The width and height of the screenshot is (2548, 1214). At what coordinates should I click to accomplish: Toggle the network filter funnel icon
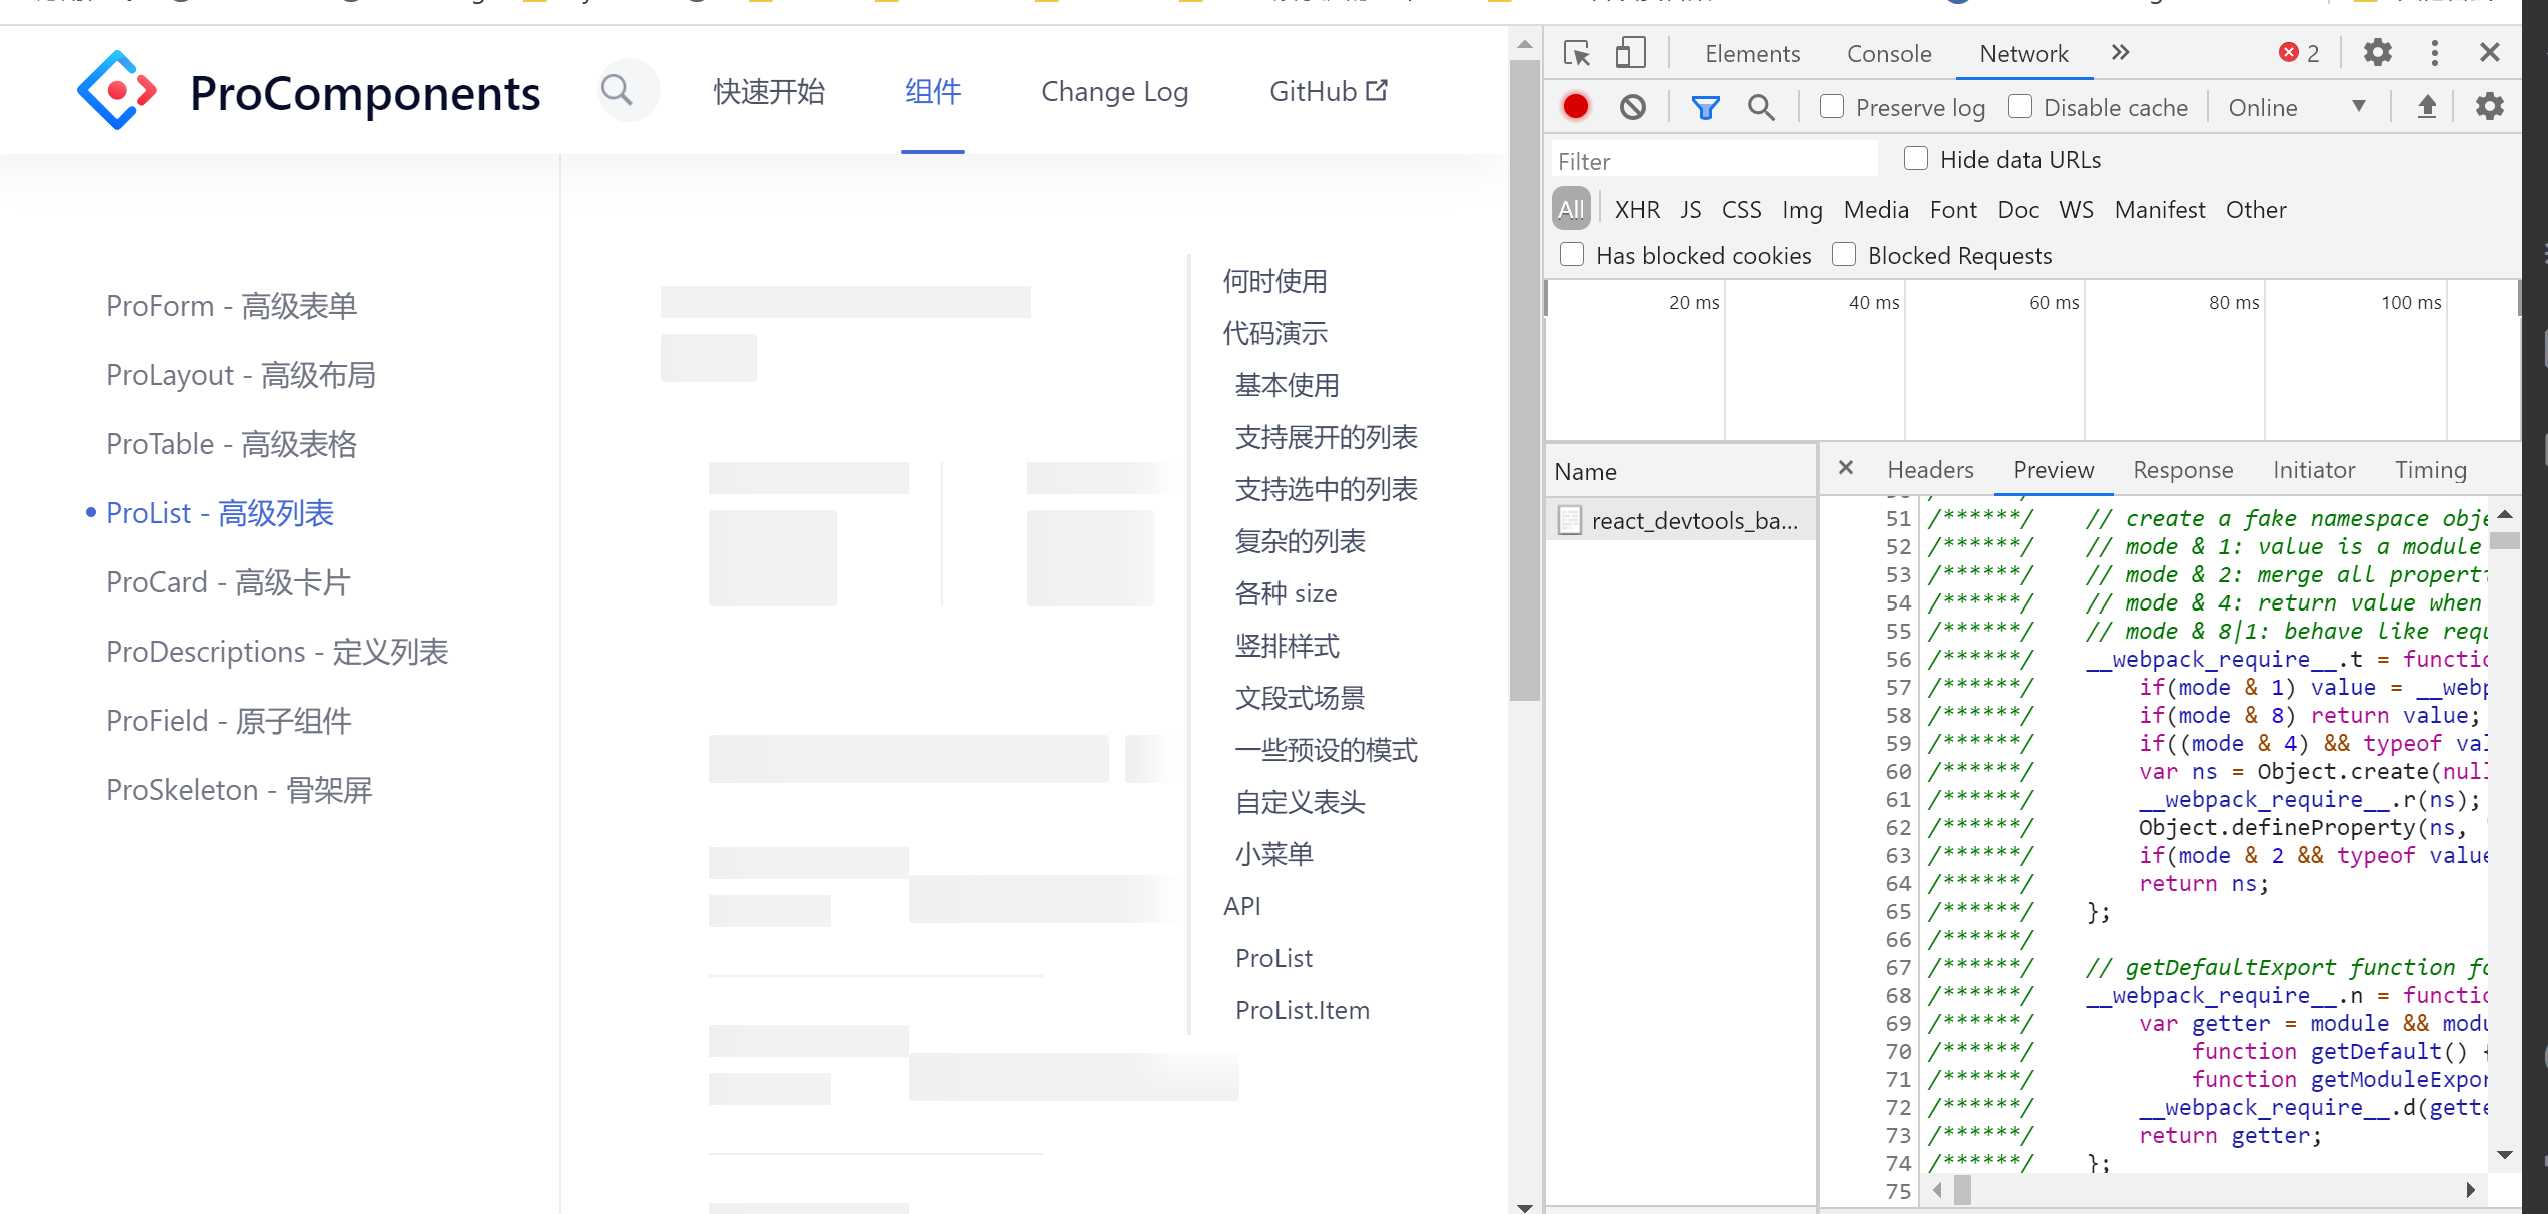pos(1705,107)
